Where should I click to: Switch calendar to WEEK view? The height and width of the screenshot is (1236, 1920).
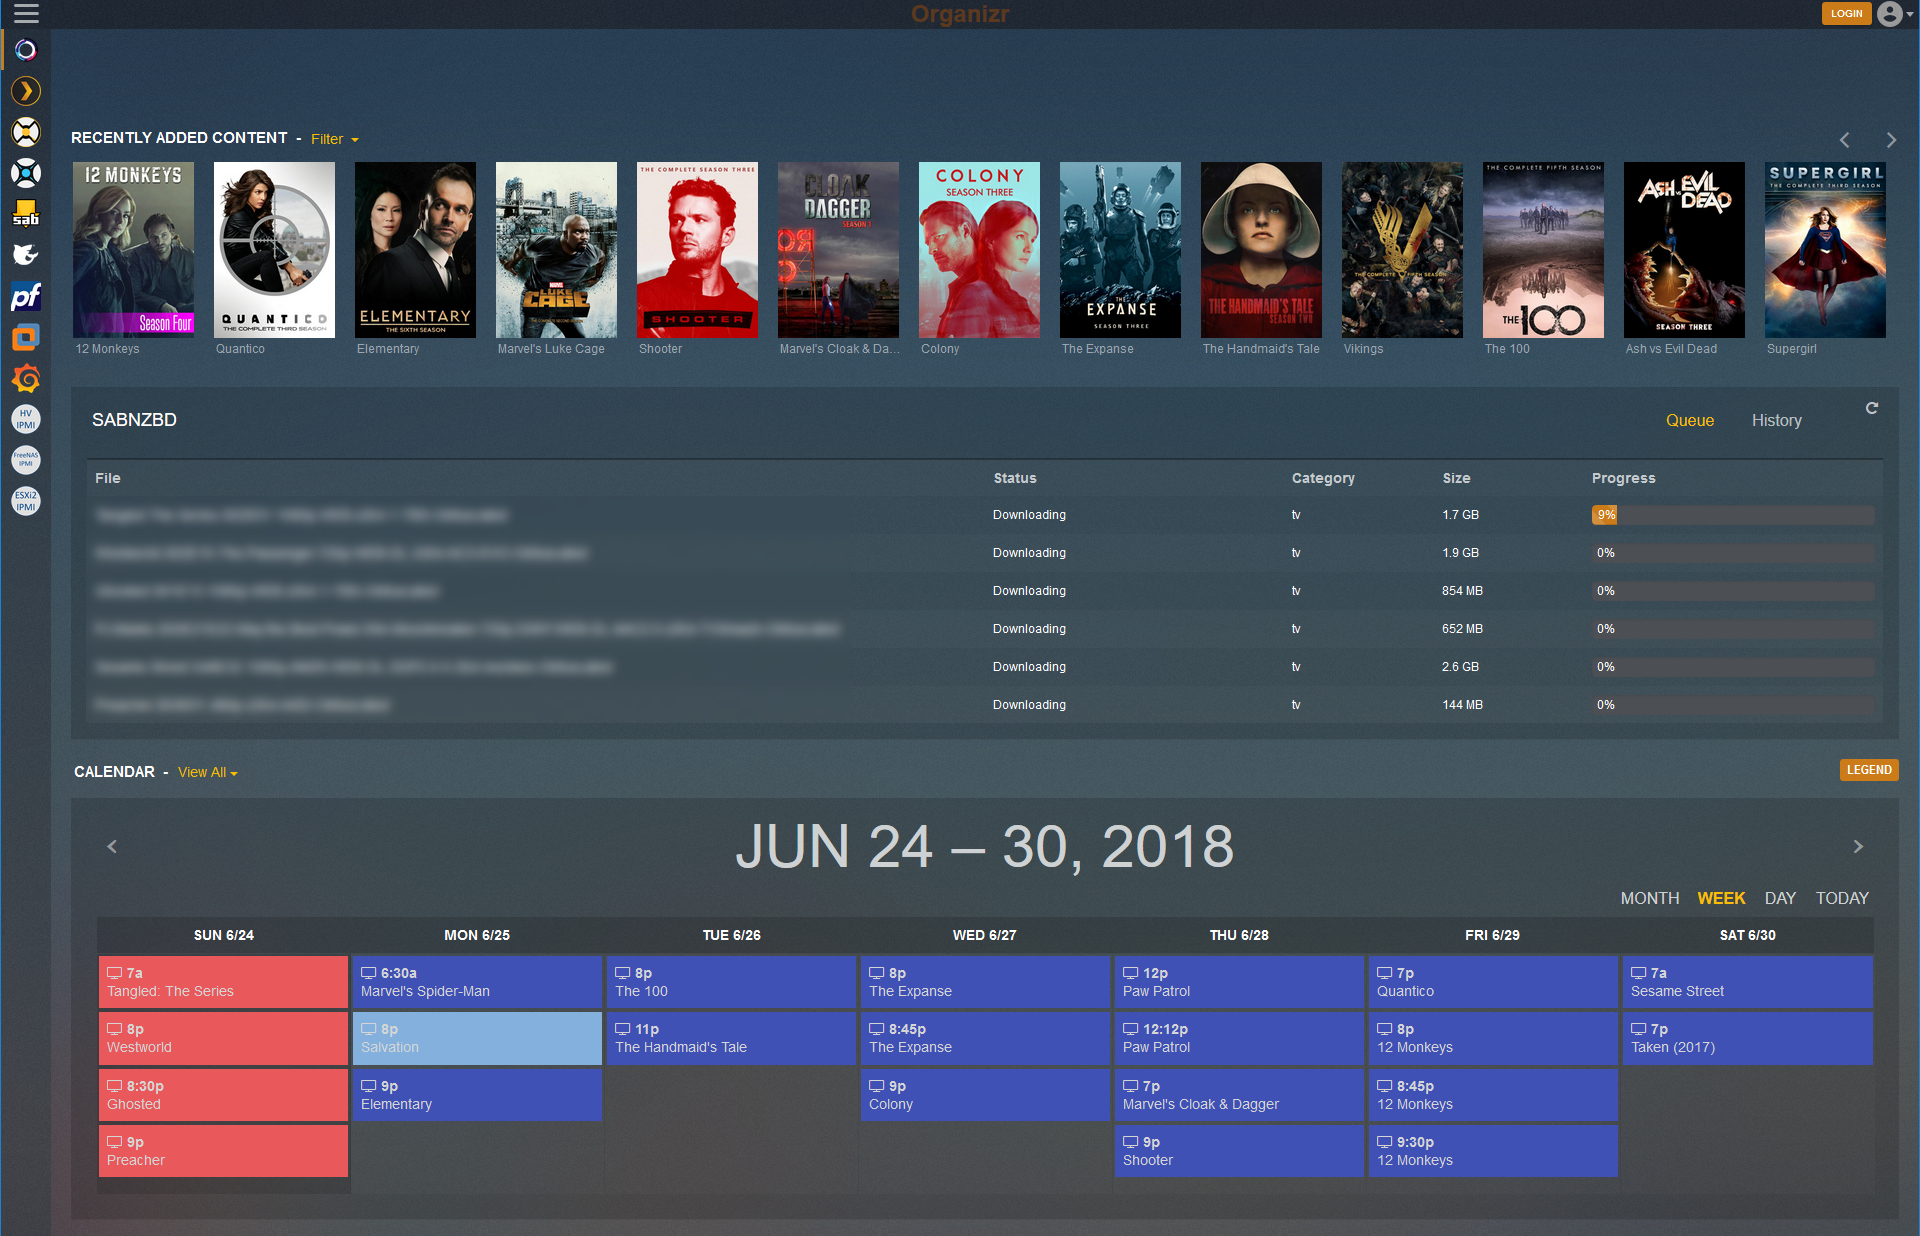[x=1720, y=898]
